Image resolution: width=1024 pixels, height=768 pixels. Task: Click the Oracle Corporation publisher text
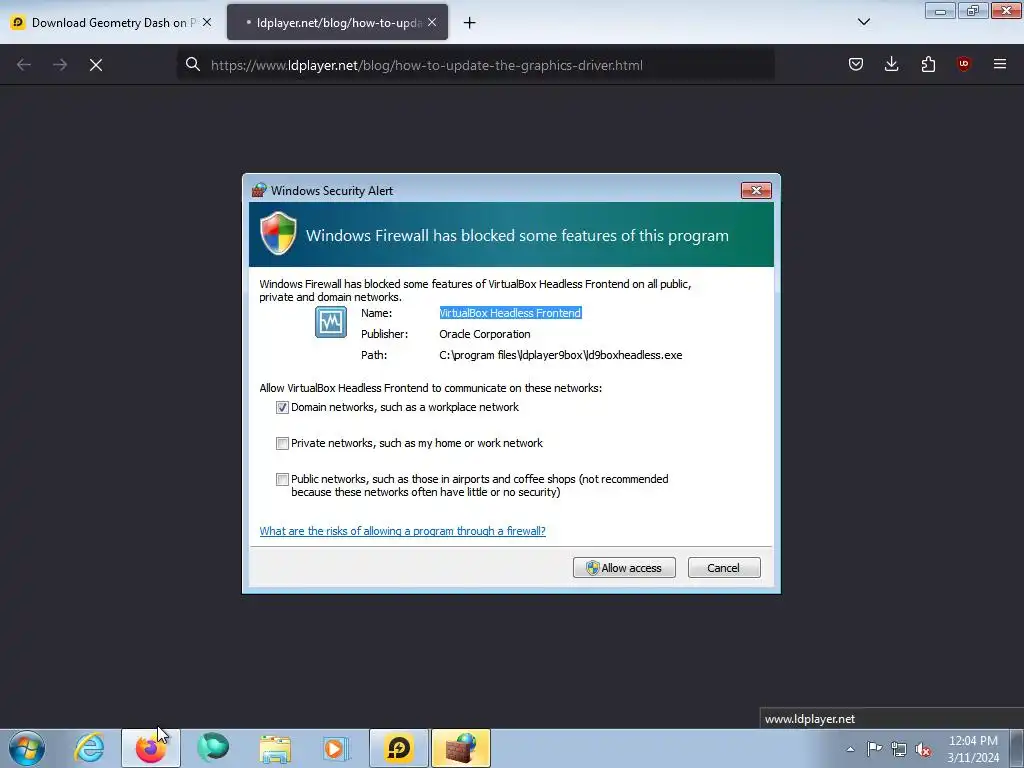[x=485, y=334]
